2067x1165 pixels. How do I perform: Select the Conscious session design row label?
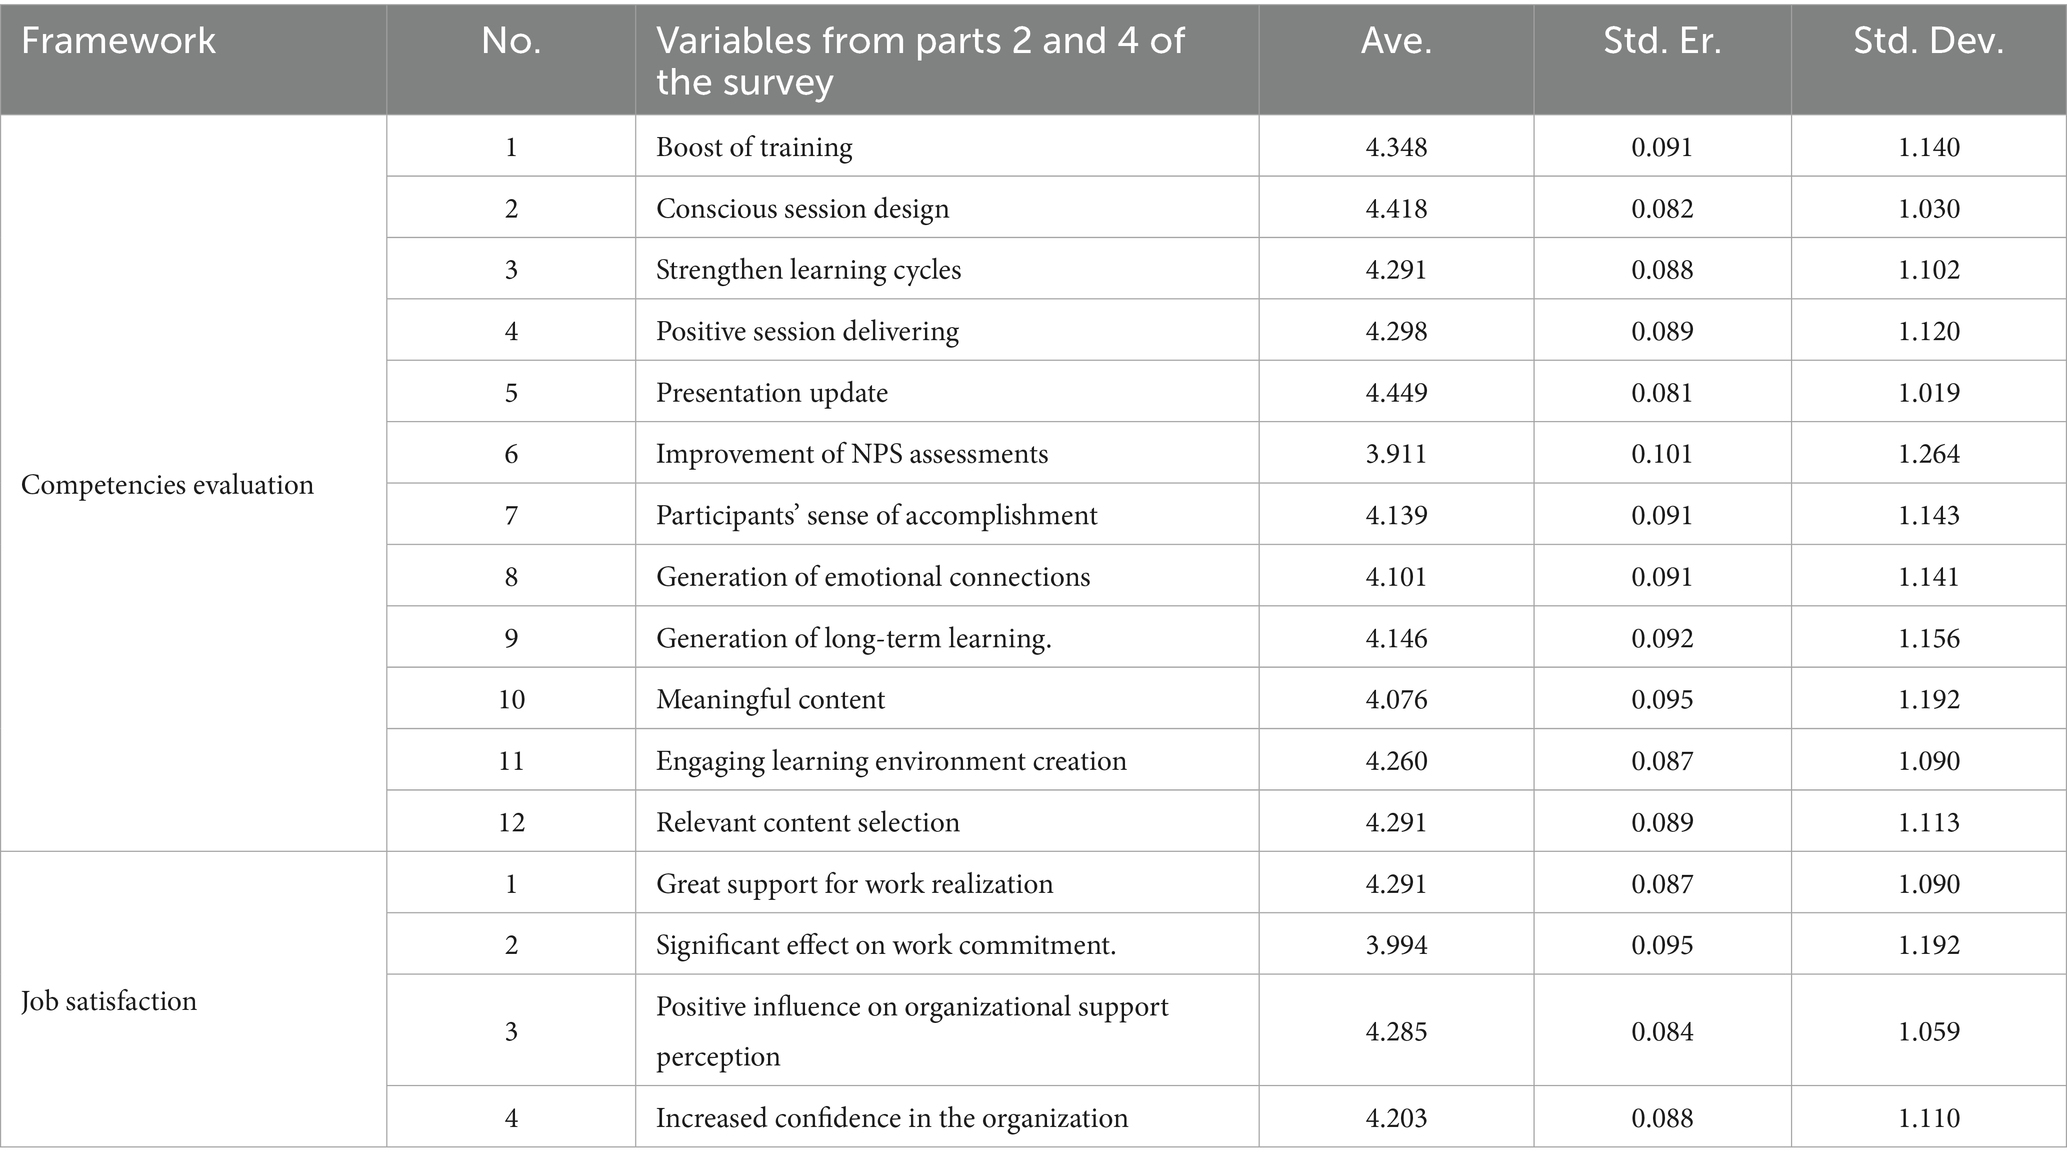click(x=802, y=209)
